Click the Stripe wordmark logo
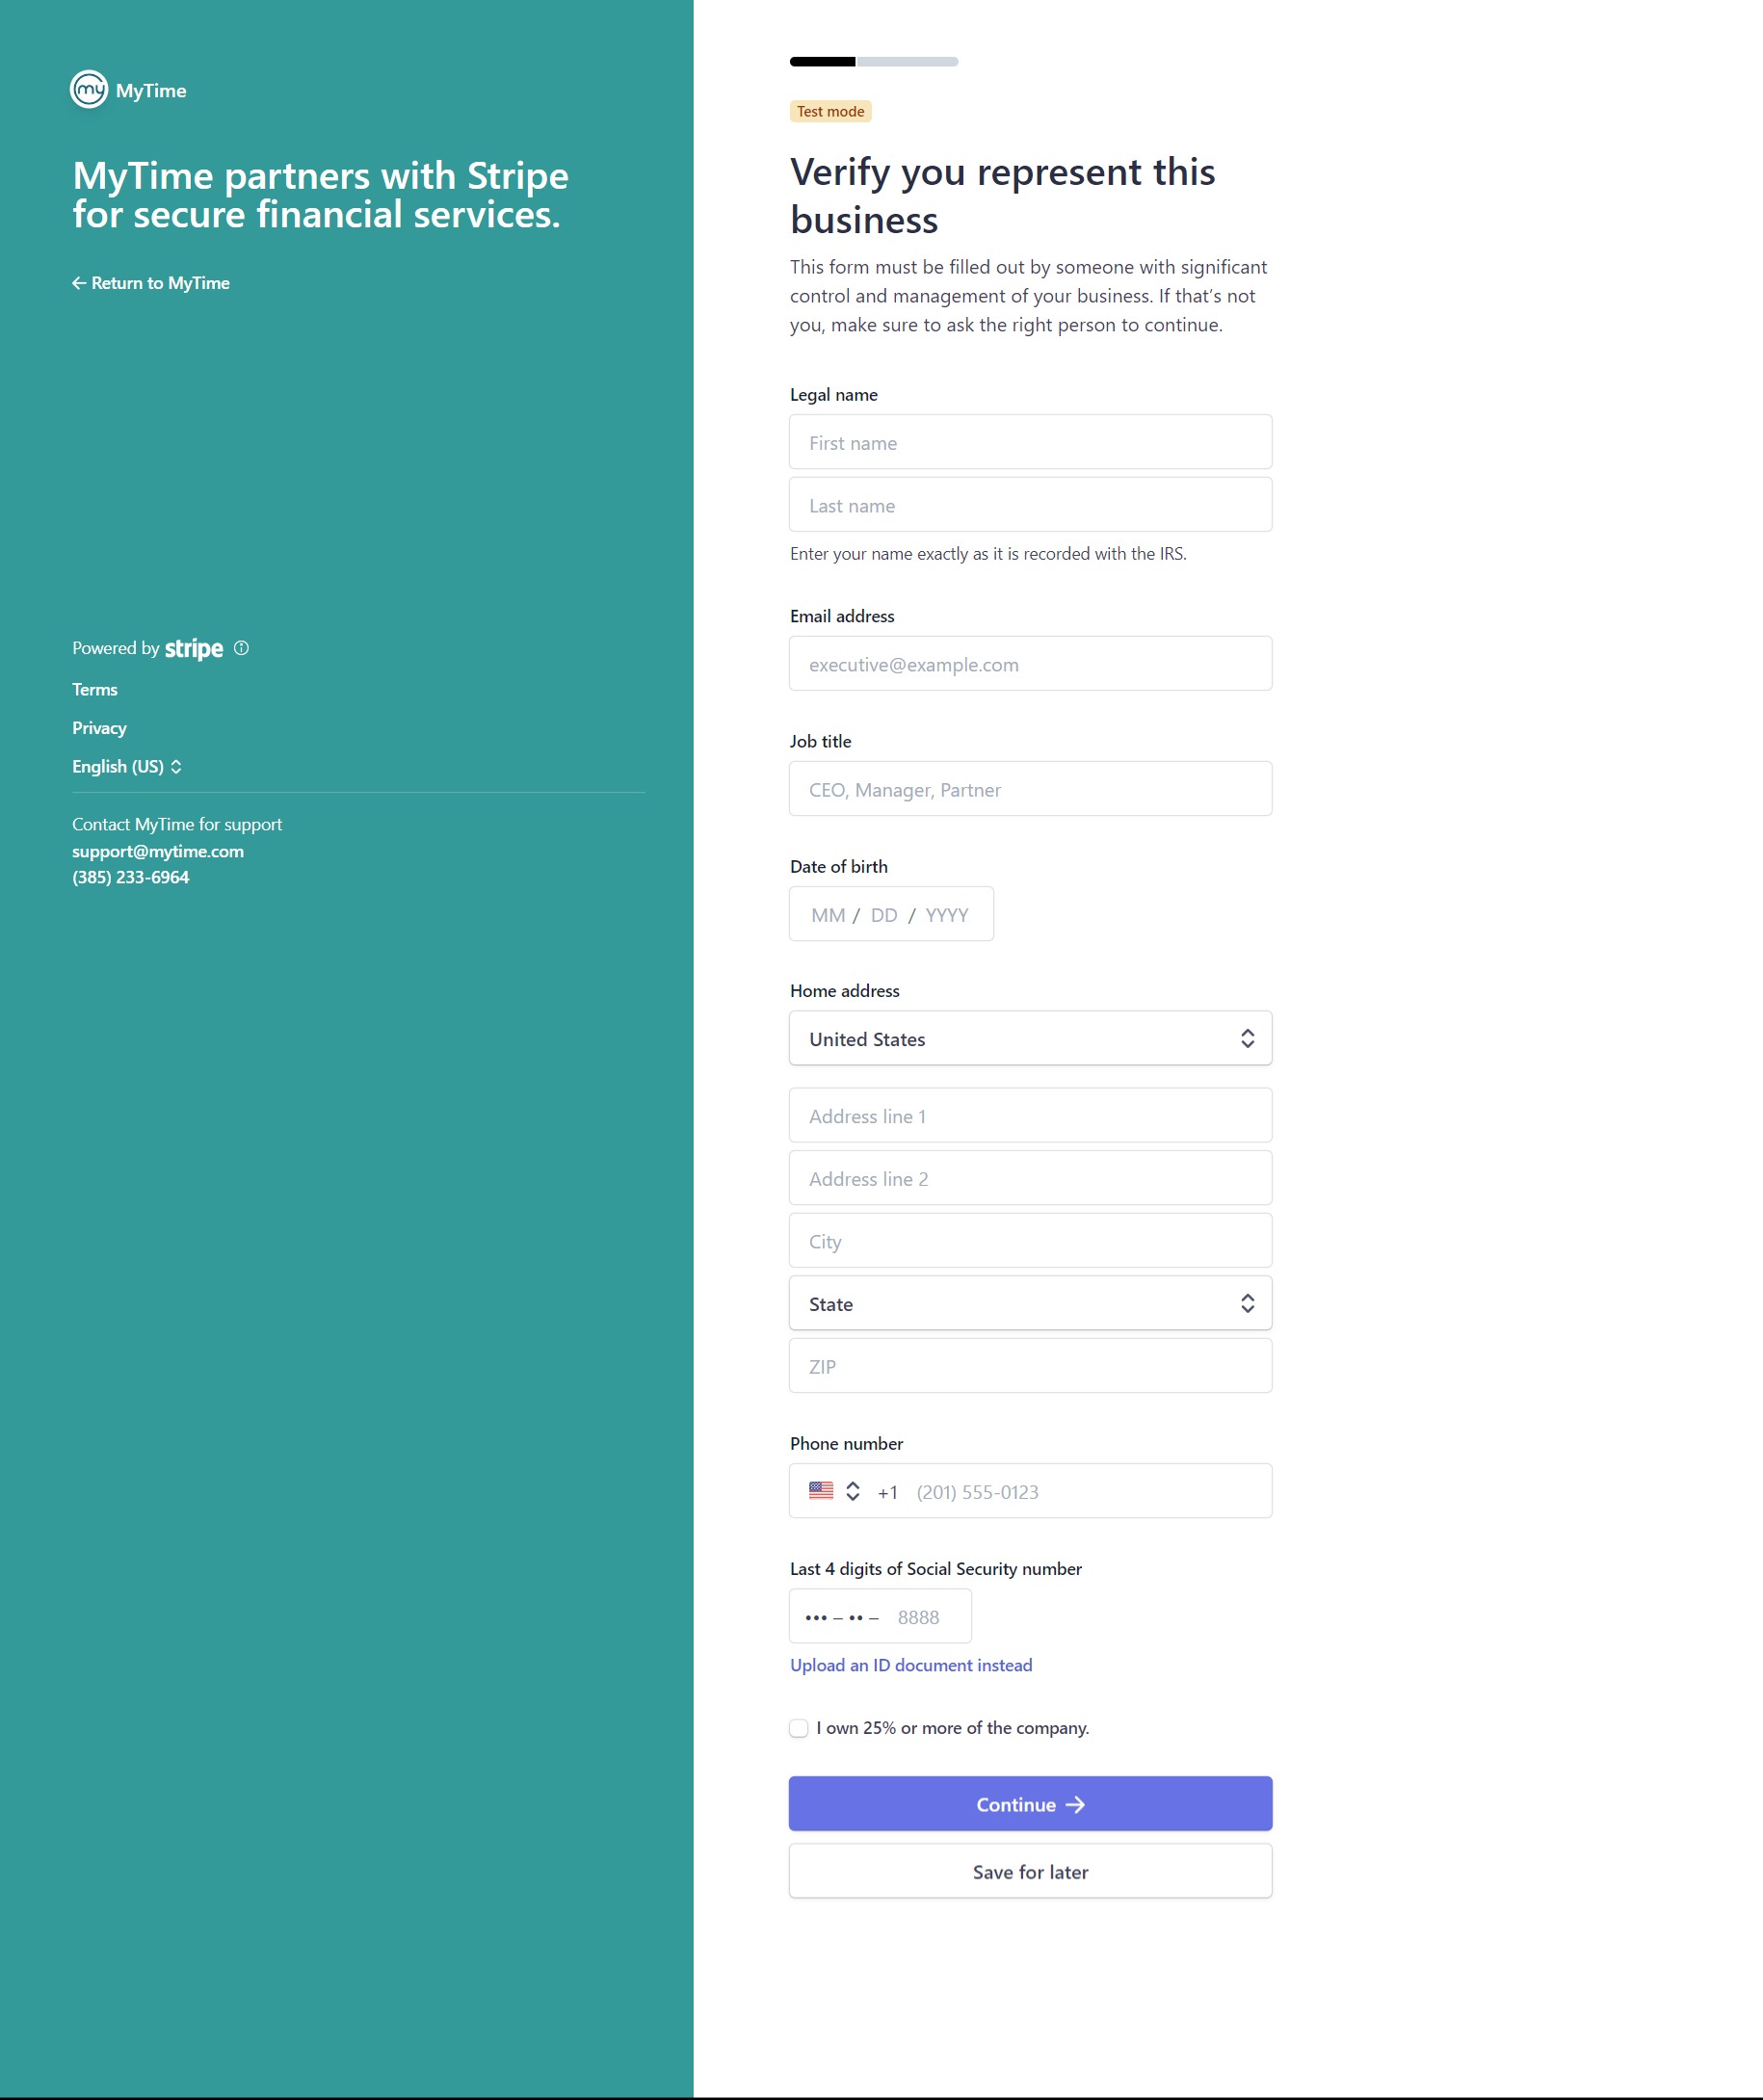 (x=194, y=649)
